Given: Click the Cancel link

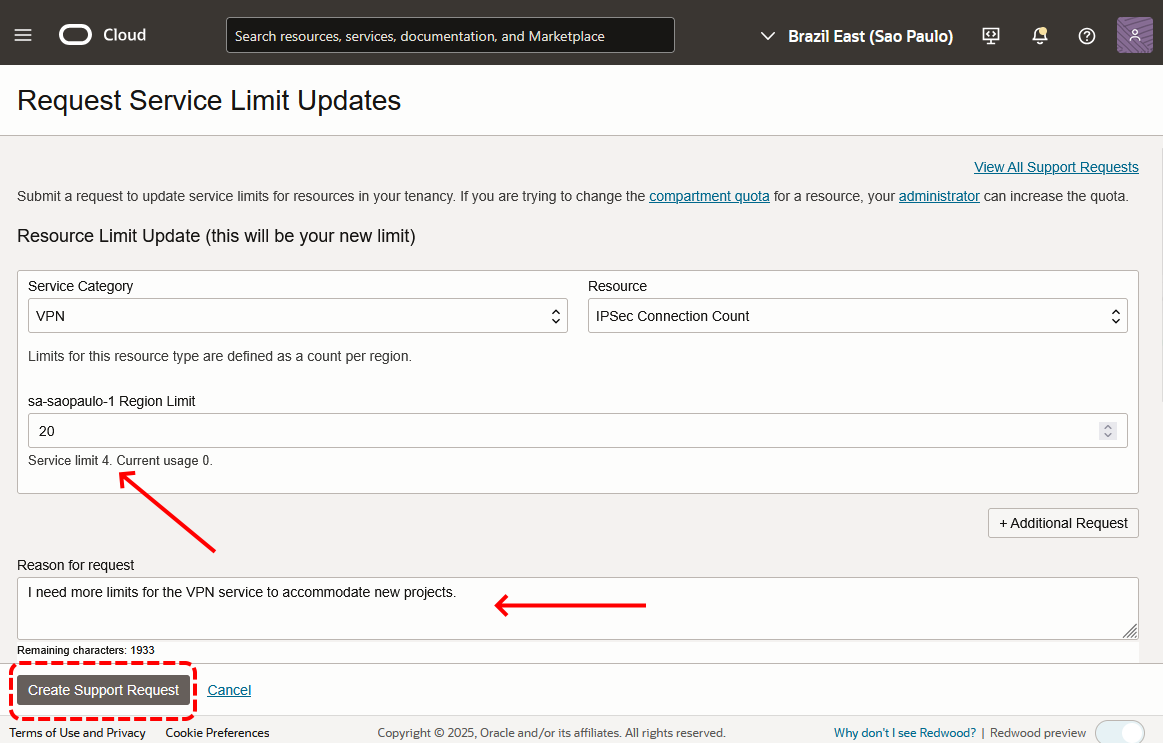Looking at the screenshot, I should 229,690.
